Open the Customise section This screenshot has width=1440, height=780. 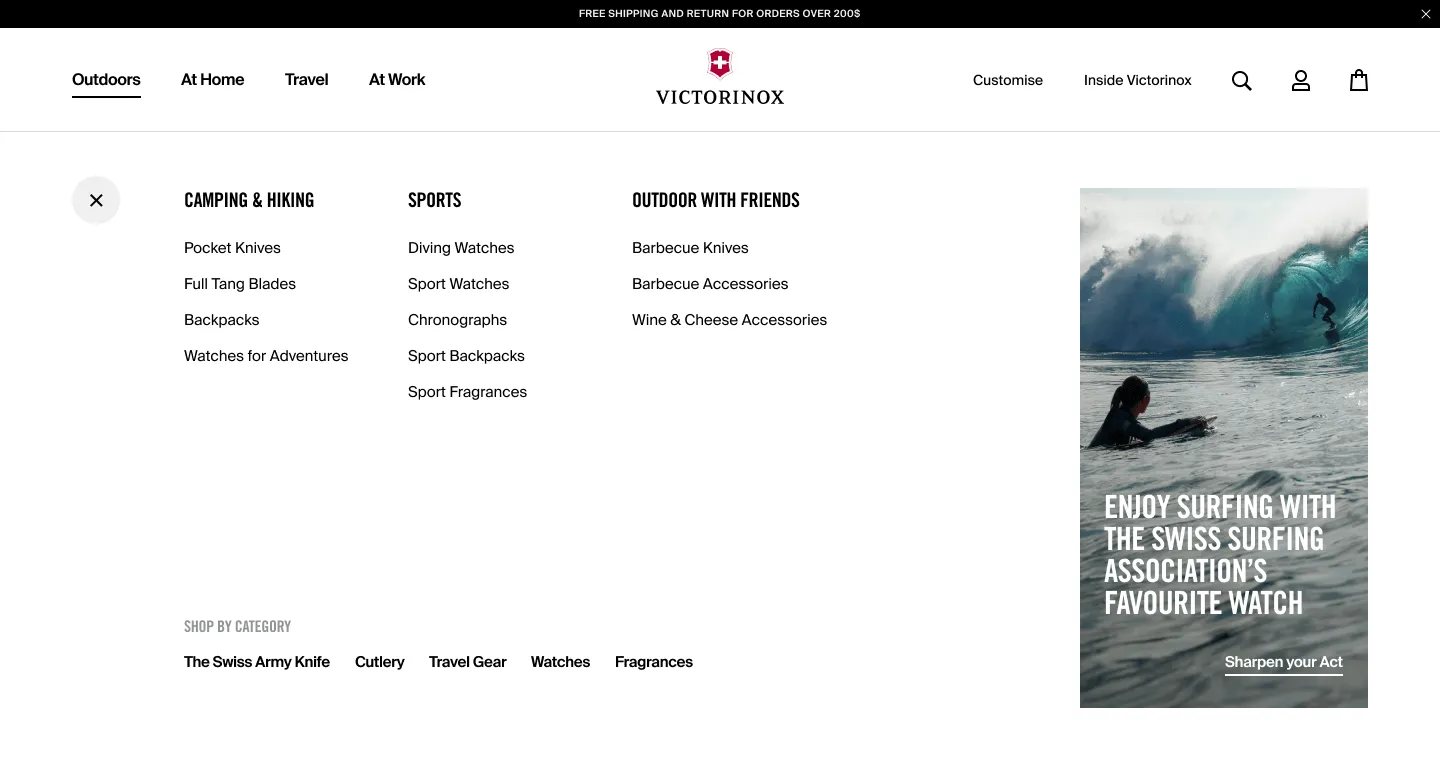[x=1008, y=80]
